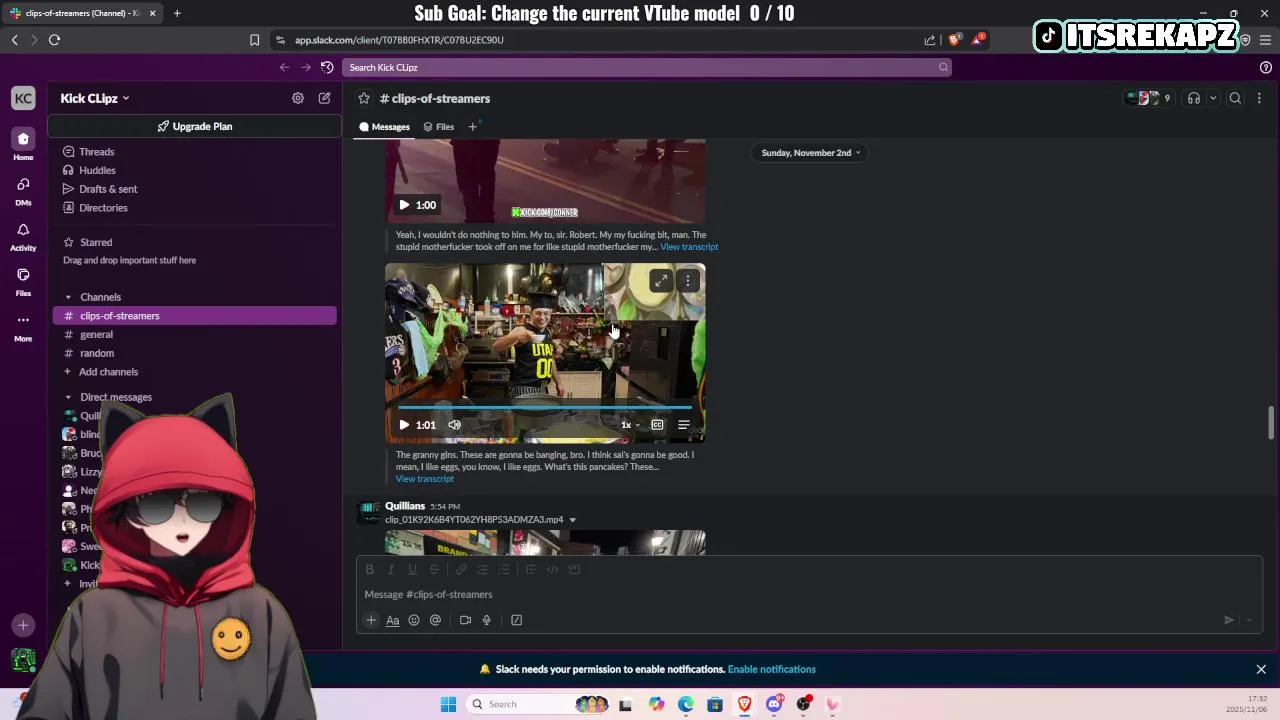Click Enable notifications link
Screen dimensions: 1280x720
coord(772,669)
